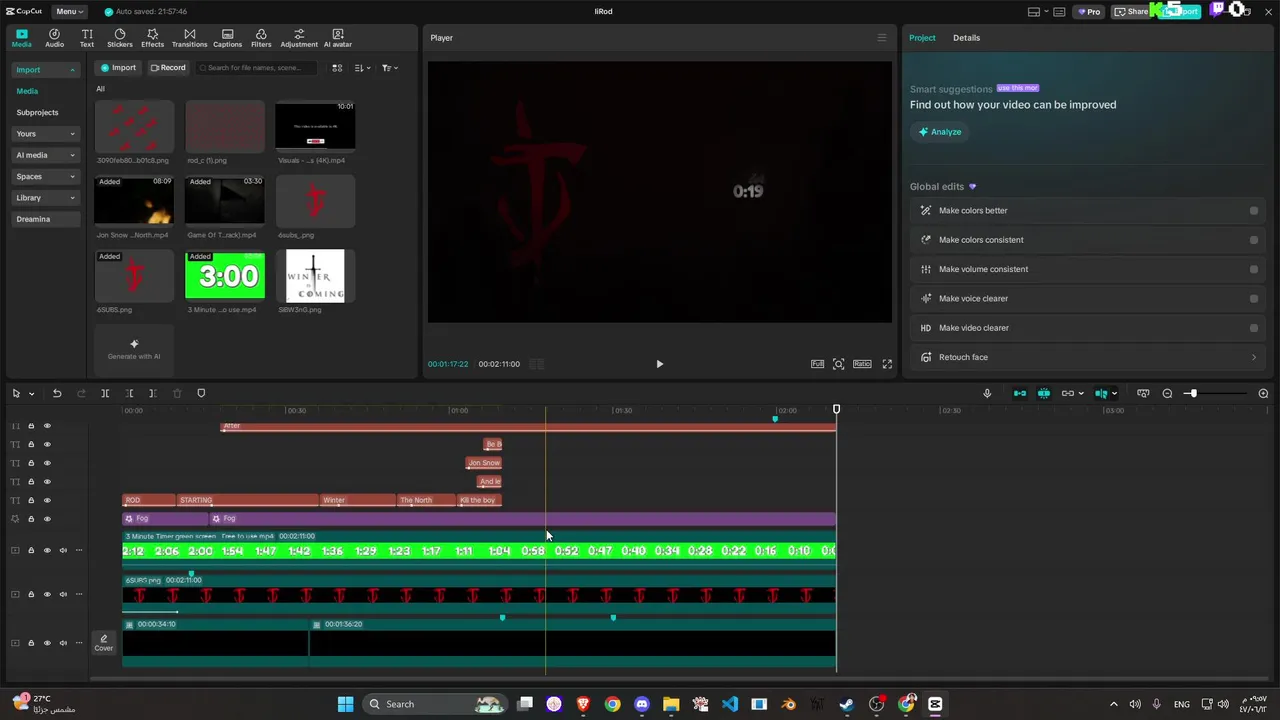The image size is (1280, 720).
Task: Open Subprojects in sidebar
Action: [x=37, y=113]
